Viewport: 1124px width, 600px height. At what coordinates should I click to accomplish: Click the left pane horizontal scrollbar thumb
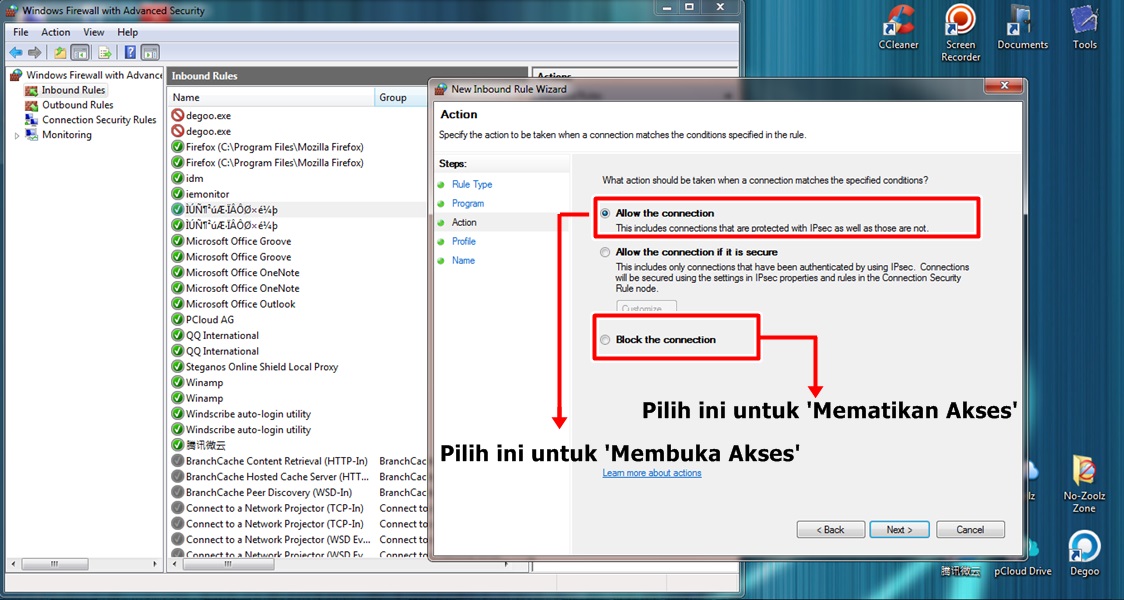(54, 564)
